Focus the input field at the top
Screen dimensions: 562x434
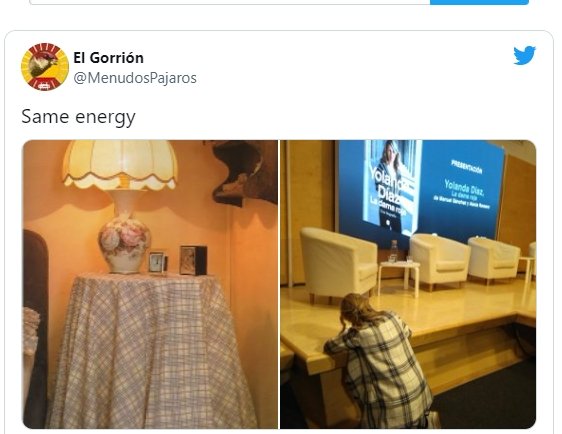coord(229,2)
